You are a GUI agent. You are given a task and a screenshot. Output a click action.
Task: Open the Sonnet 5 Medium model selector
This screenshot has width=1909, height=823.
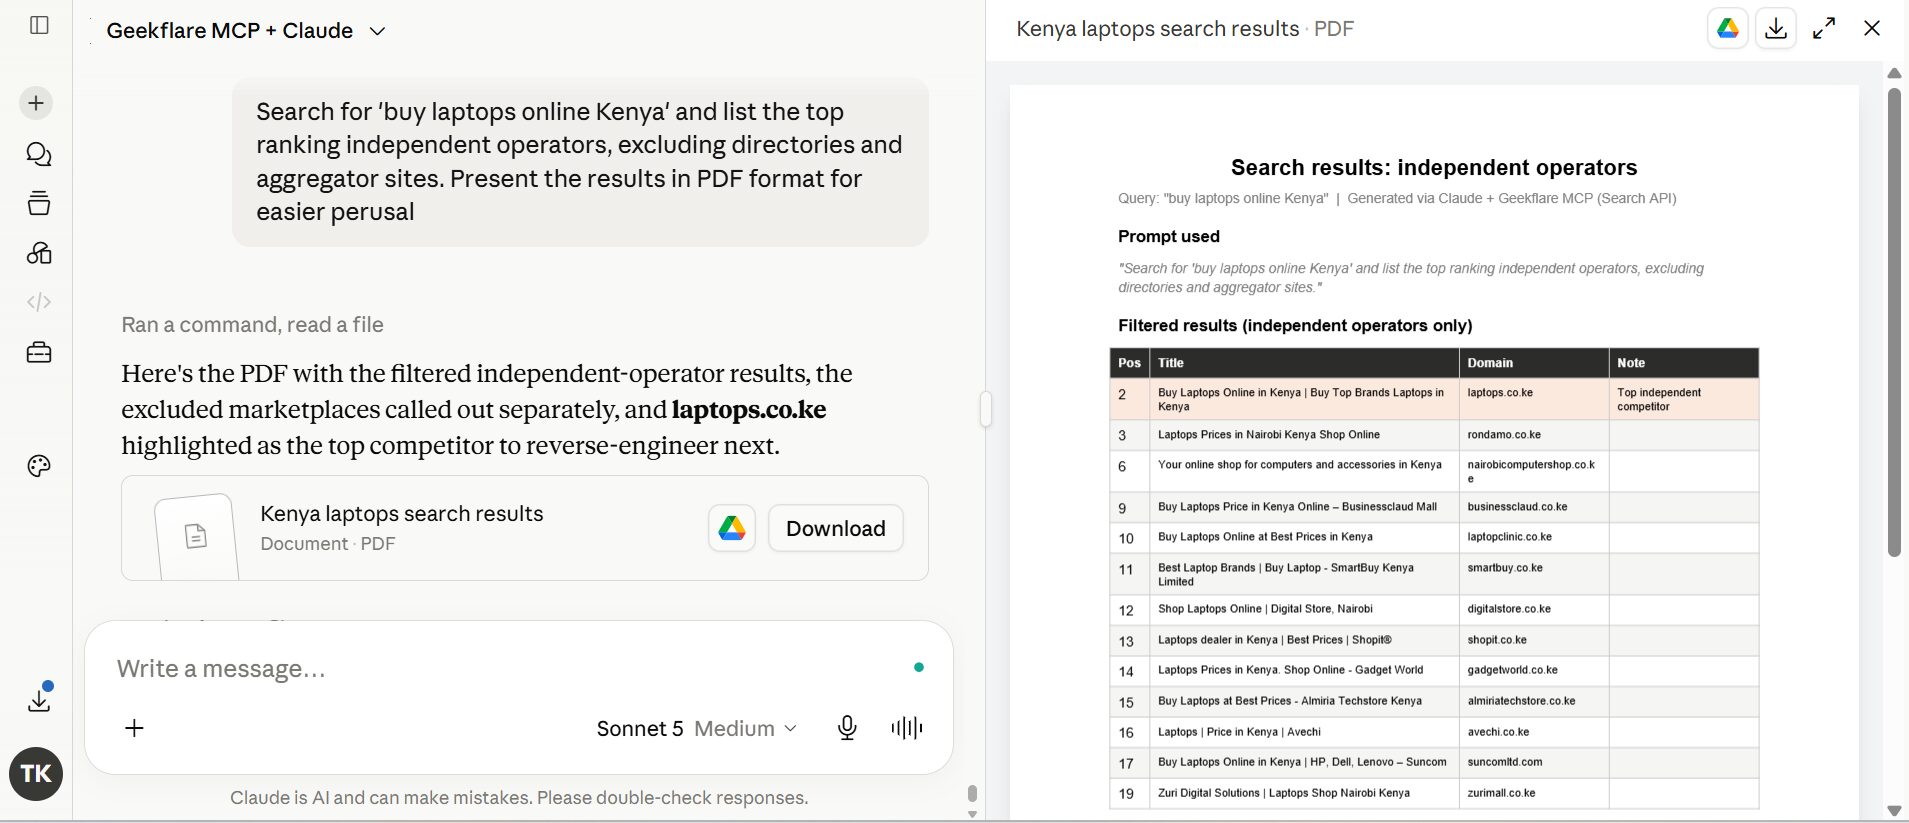point(696,728)
